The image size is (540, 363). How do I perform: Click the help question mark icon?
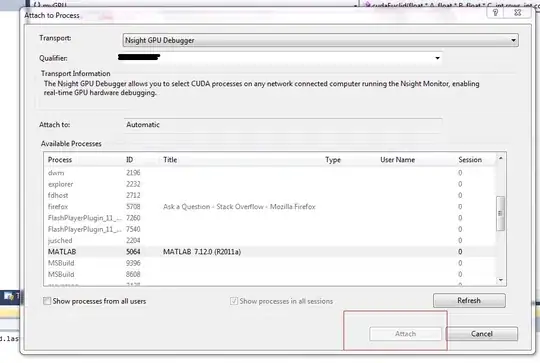tap(495, 13)
